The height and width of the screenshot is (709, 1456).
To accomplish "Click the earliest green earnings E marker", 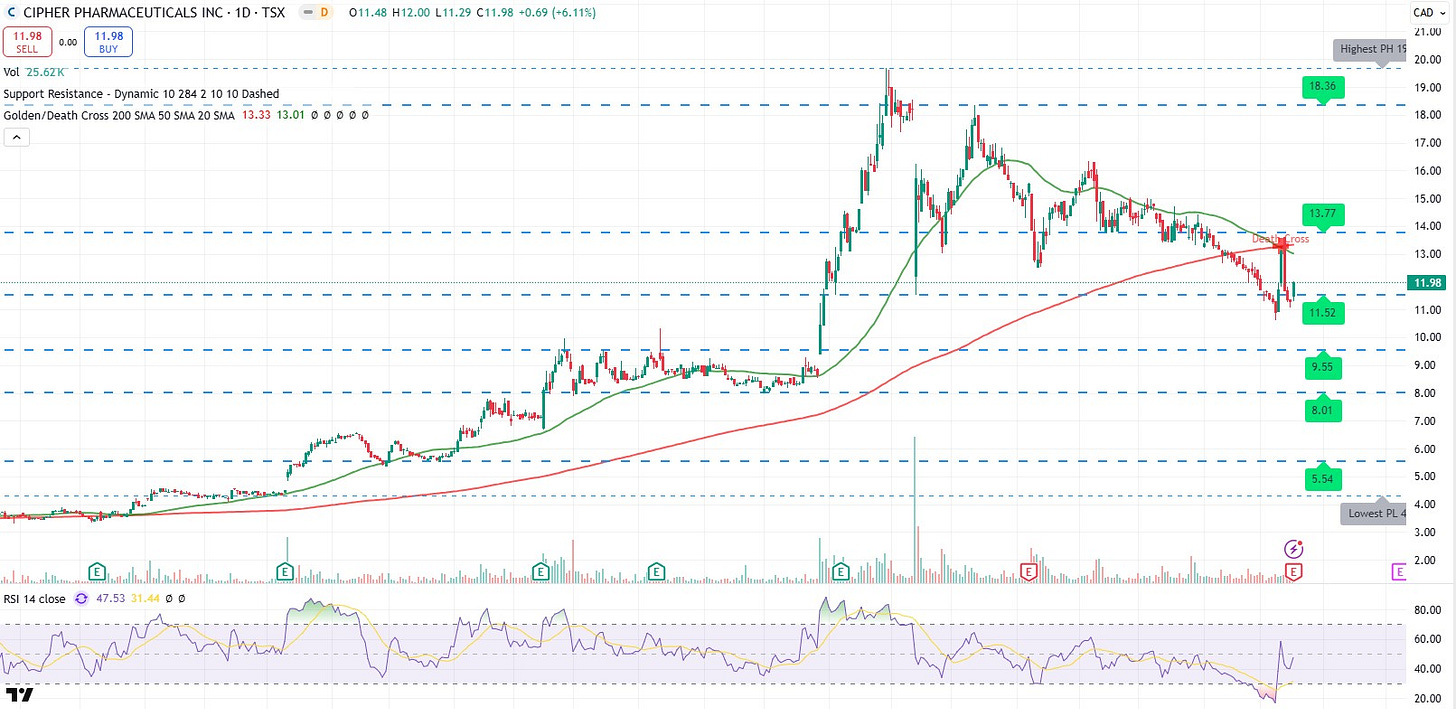I will (x=98, y=571).
